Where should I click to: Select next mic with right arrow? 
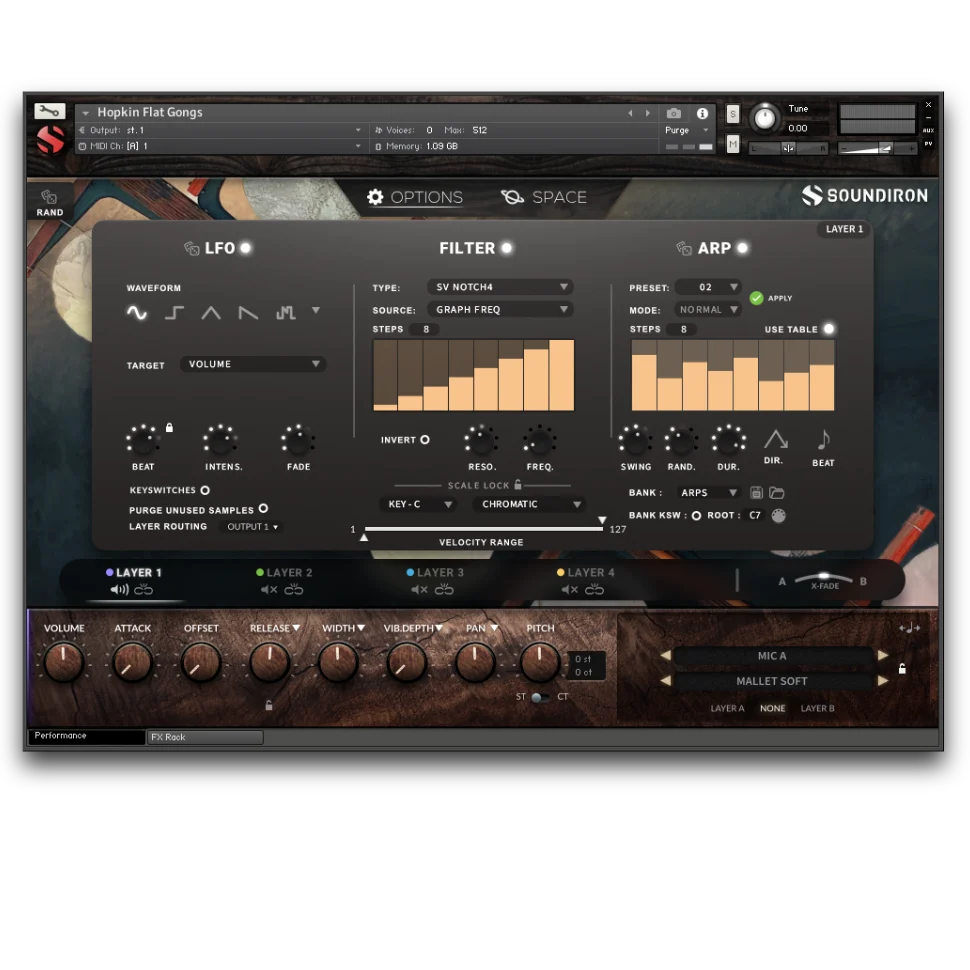[883, 655]
